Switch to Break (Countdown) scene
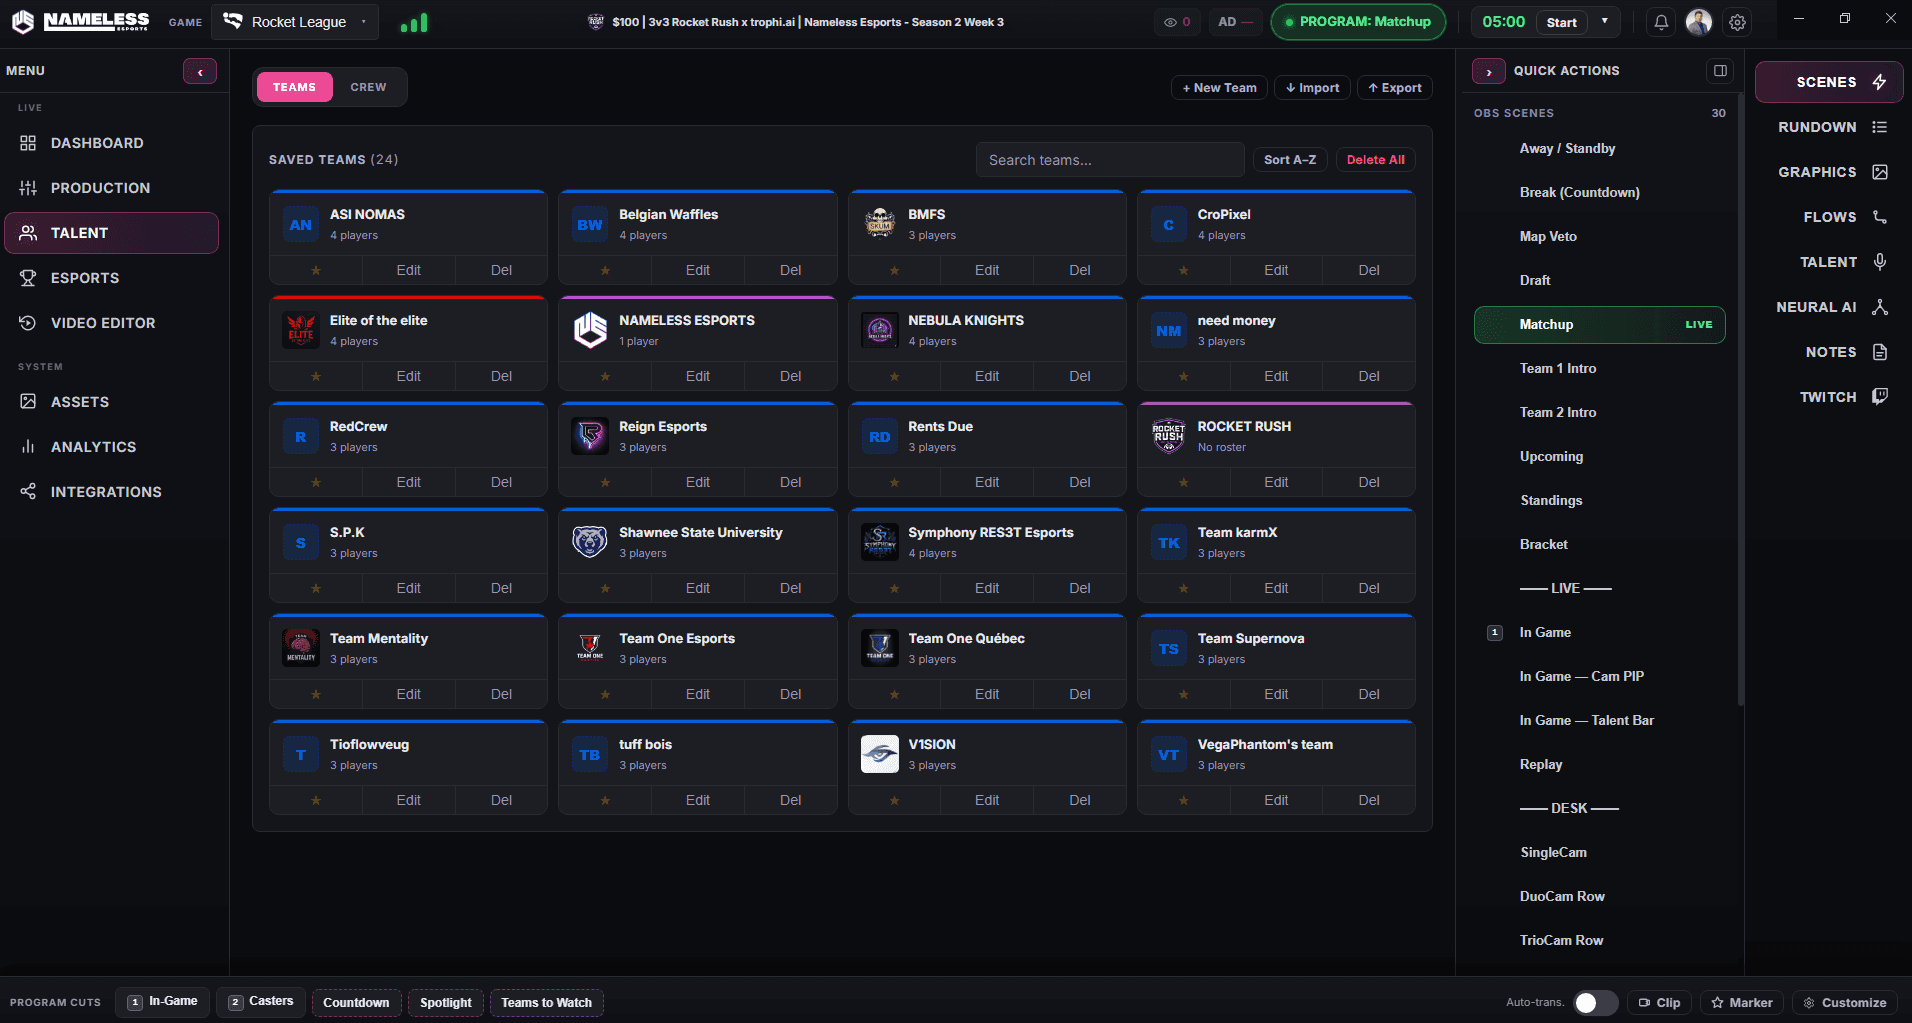Viewport: 1912px width, 1023px height. (1599, 192)
